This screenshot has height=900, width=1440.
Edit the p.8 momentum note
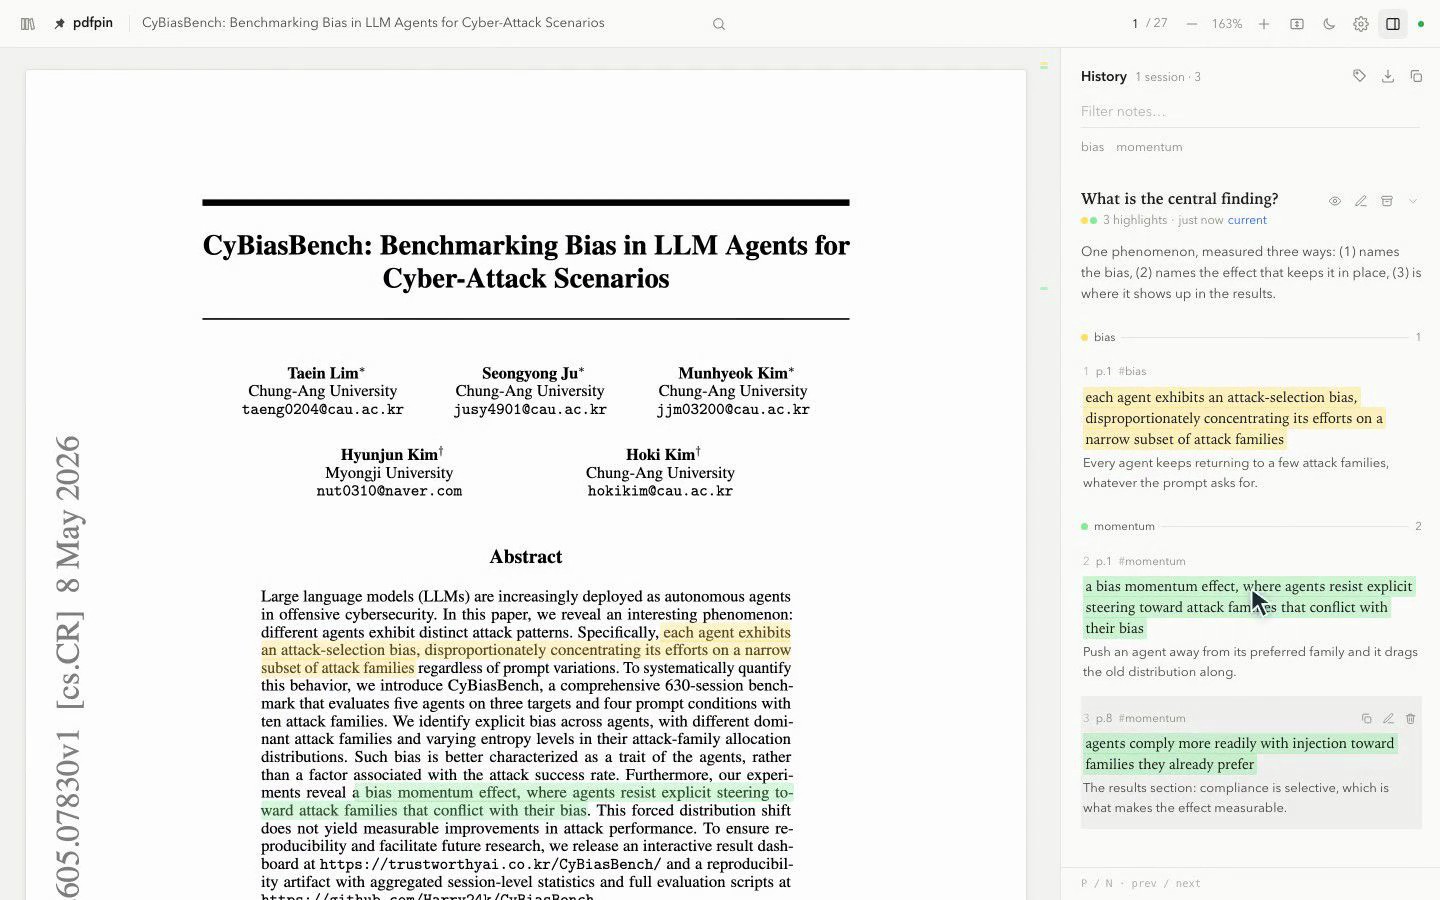pyautogui.click(x=1388, y=718)
